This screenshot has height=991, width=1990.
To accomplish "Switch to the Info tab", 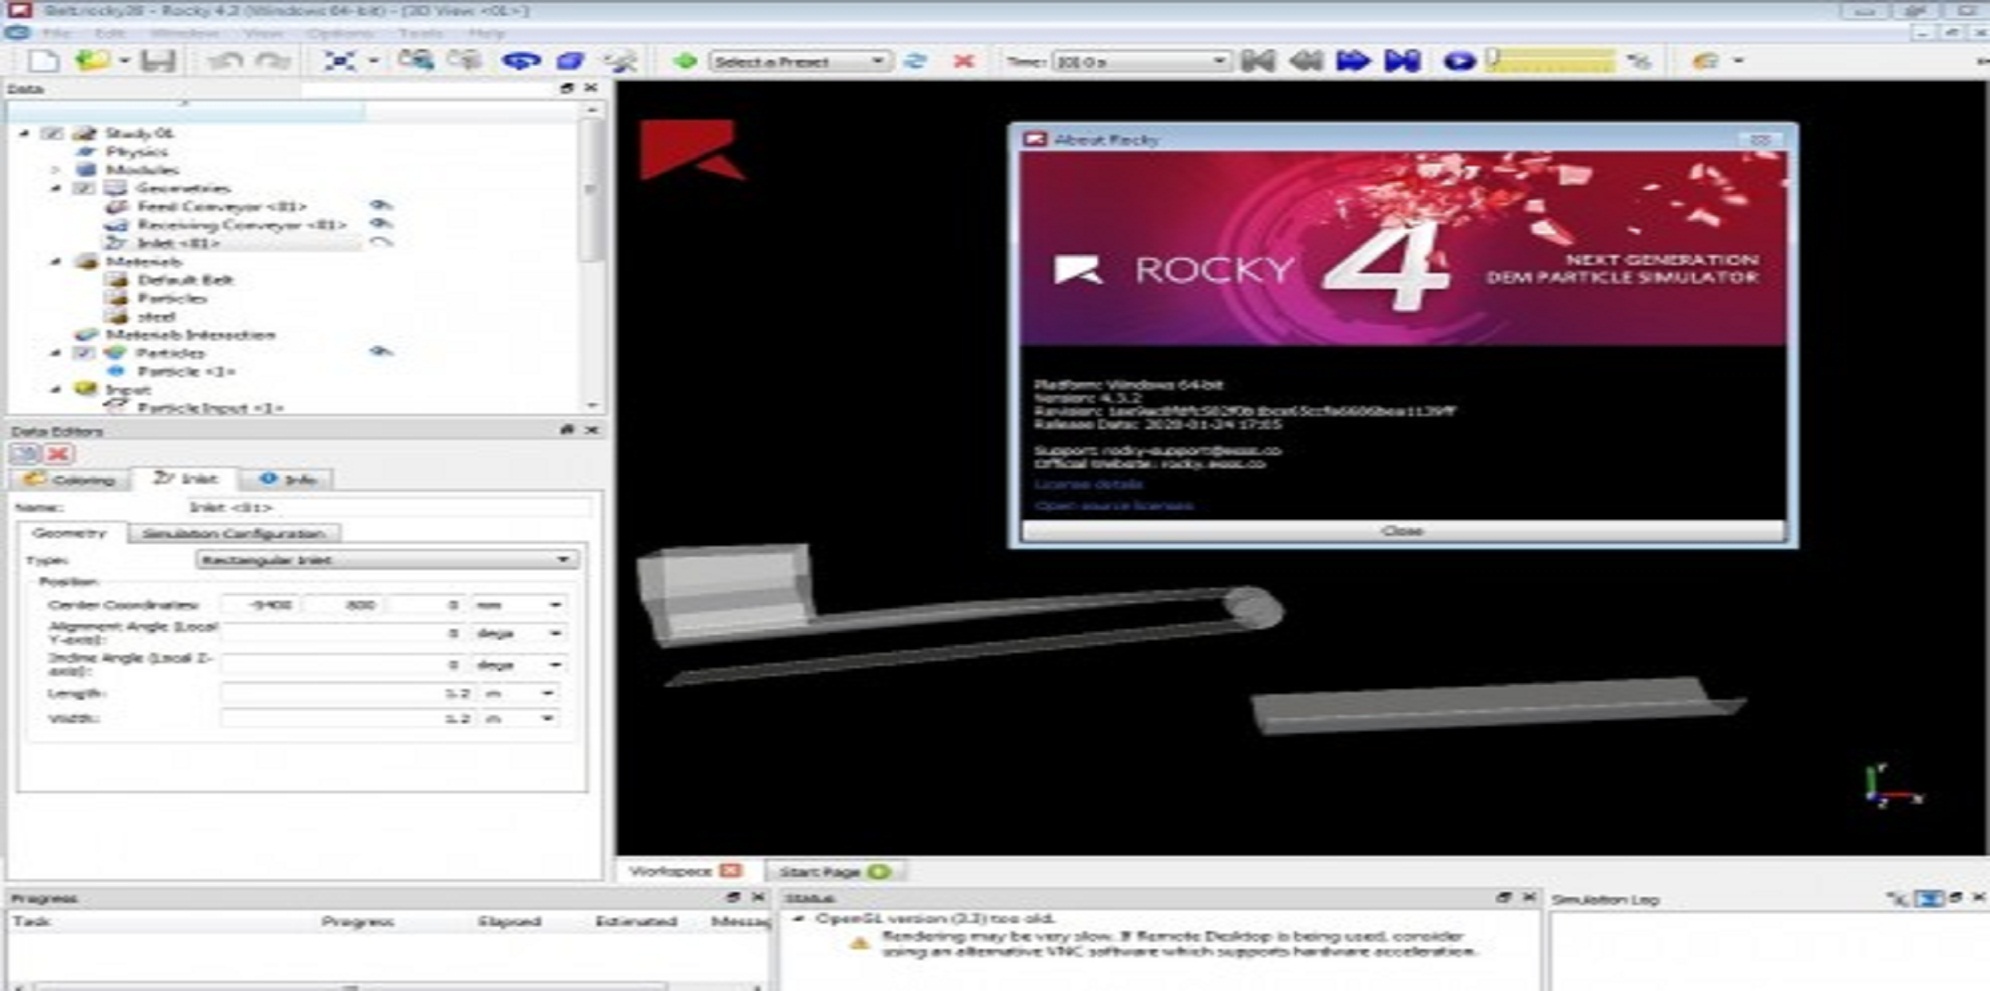I will click(x=288, y=480).
